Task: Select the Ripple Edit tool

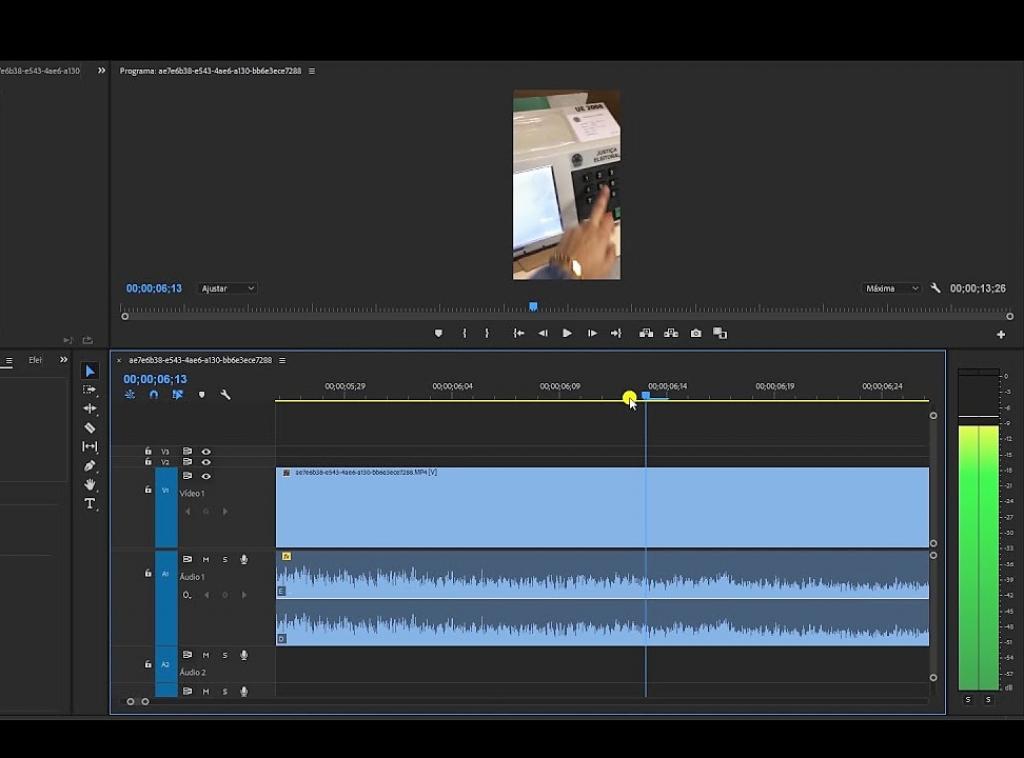Action: click(90, 409)
